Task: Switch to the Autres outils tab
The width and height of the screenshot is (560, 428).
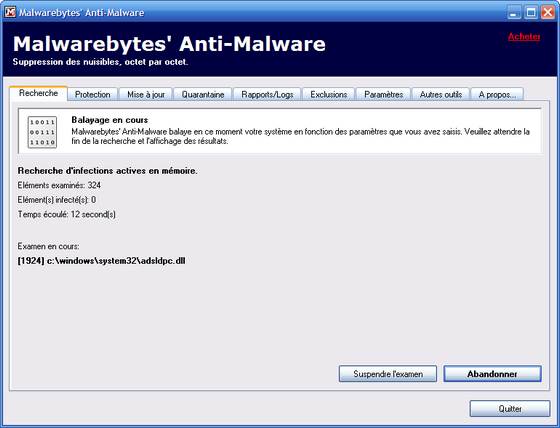Action: (x=441, y=95)
